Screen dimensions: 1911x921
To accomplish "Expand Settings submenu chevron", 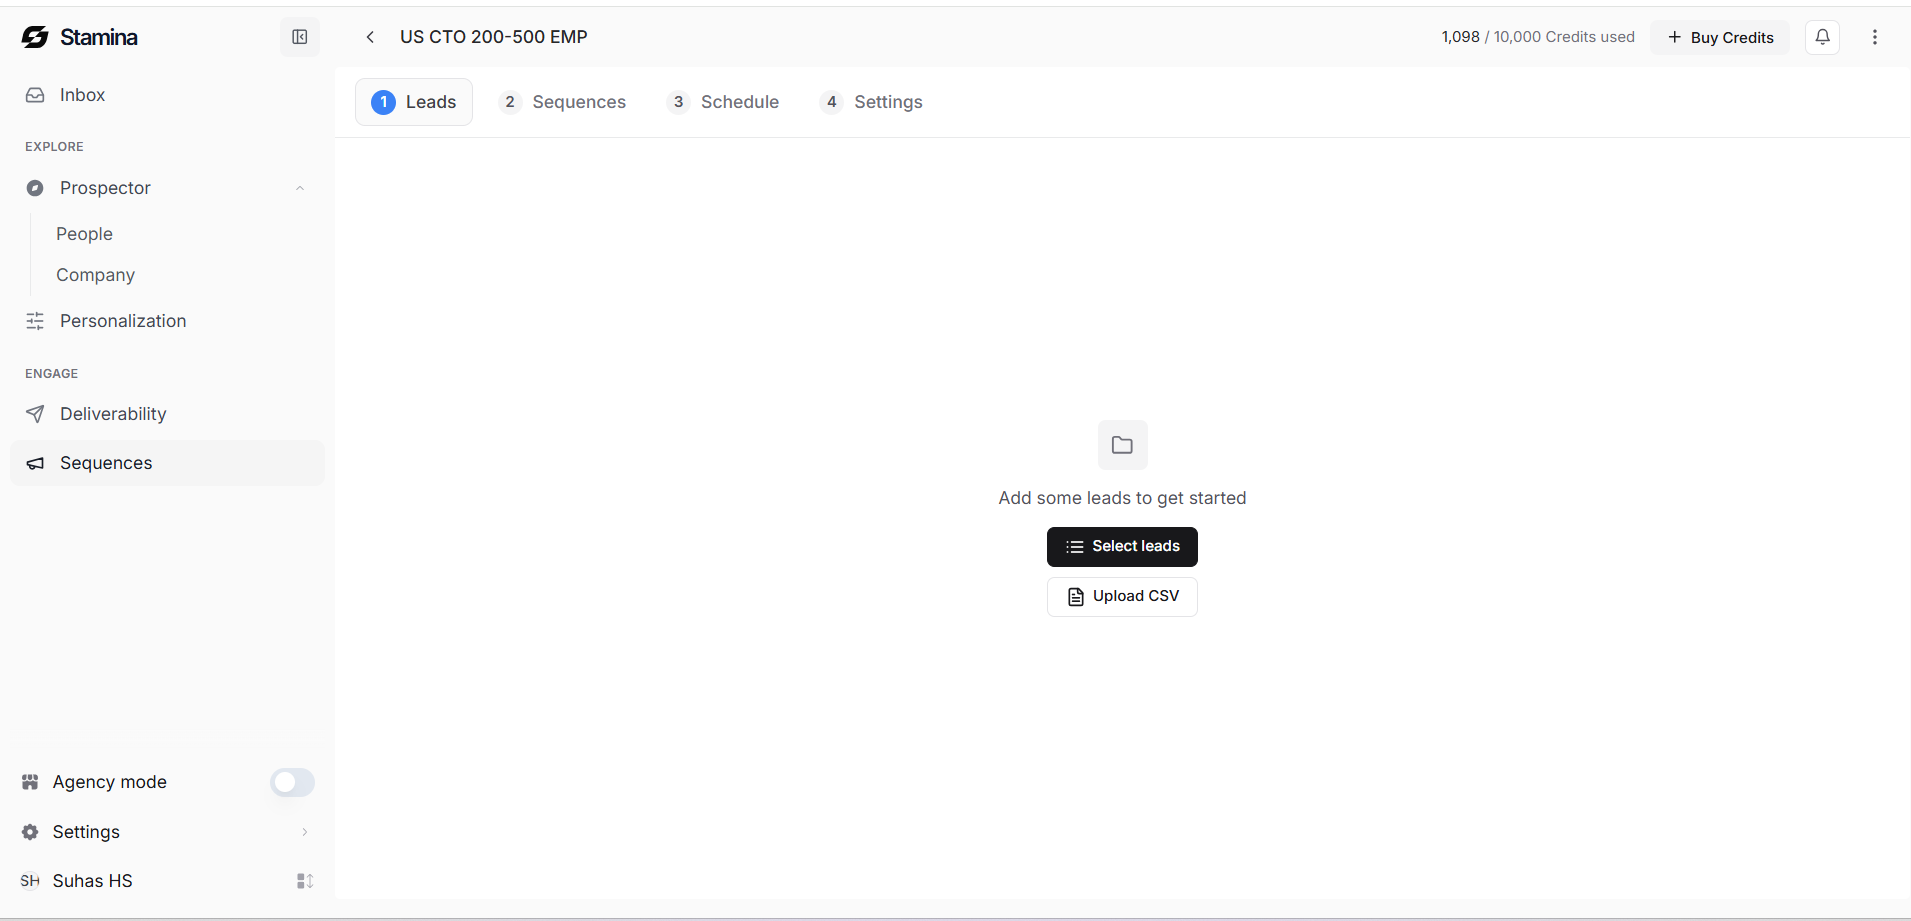I will (x=305, y=832).
